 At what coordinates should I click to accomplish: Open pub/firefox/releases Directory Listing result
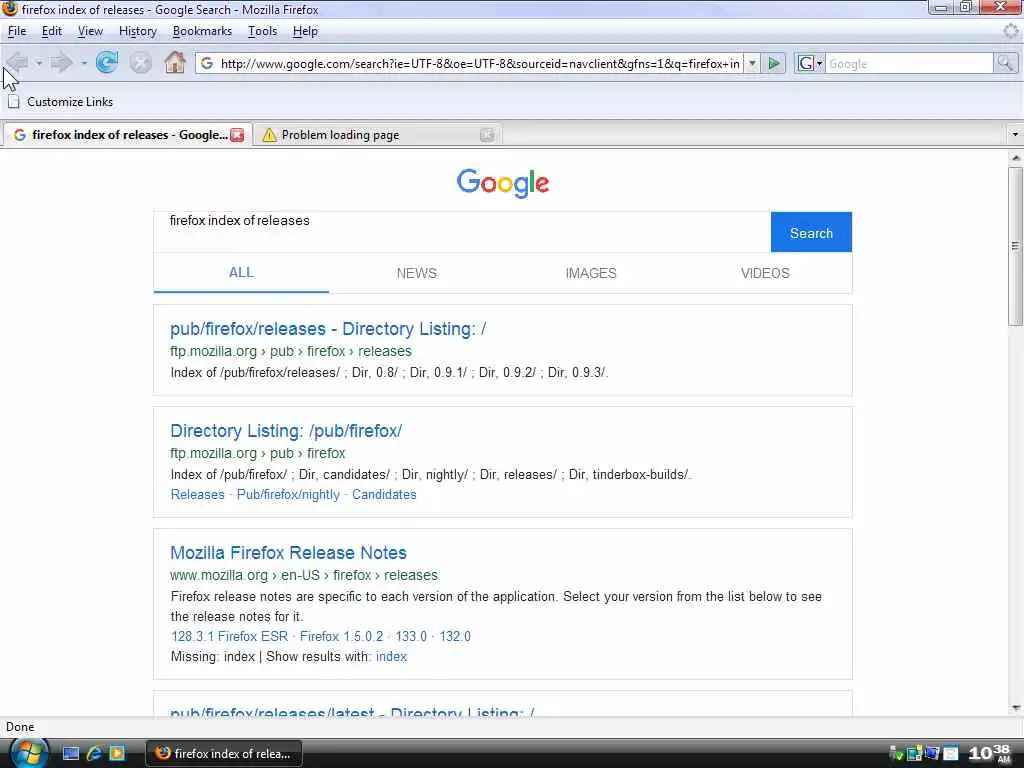(328, 328)
